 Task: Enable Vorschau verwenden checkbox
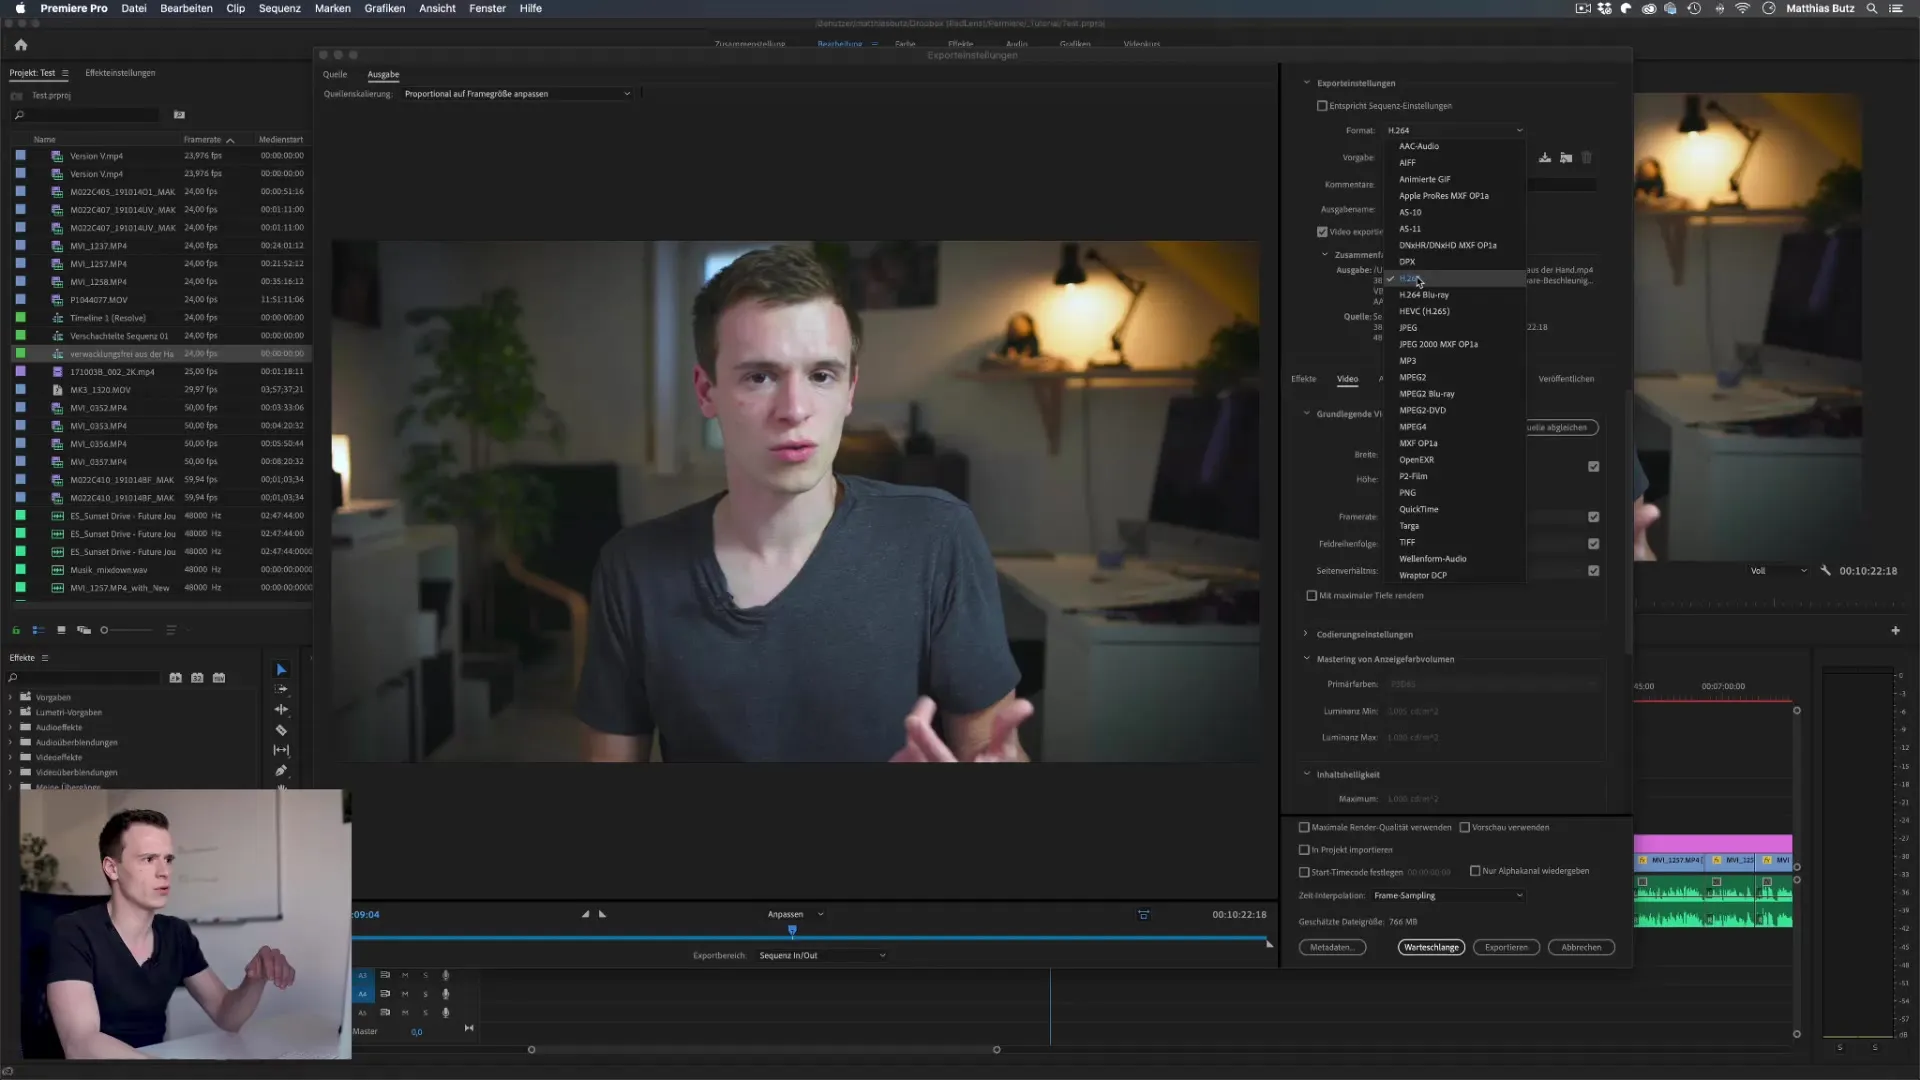pyautogui.click(x=1464, y=828)
